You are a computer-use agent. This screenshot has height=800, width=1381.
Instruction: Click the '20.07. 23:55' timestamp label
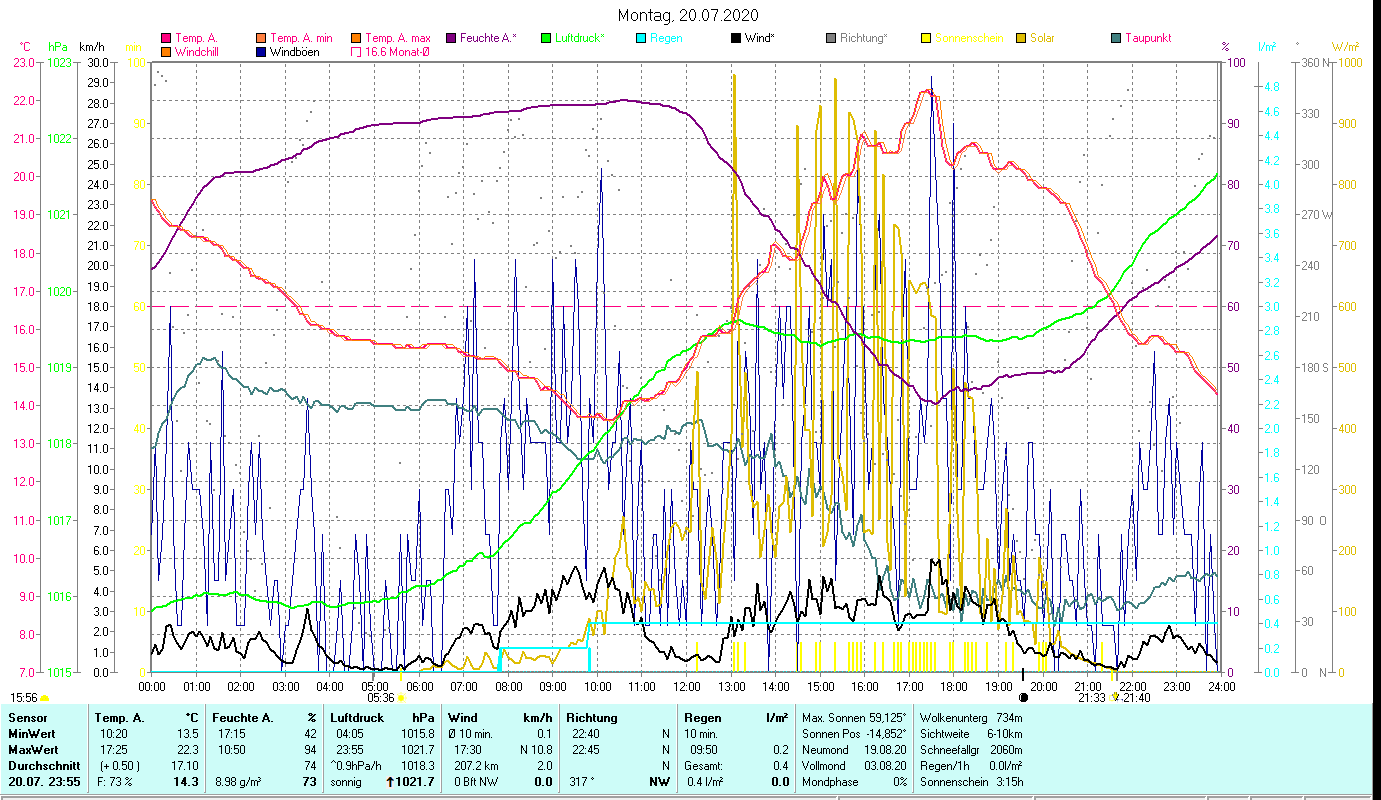point(44,782)
